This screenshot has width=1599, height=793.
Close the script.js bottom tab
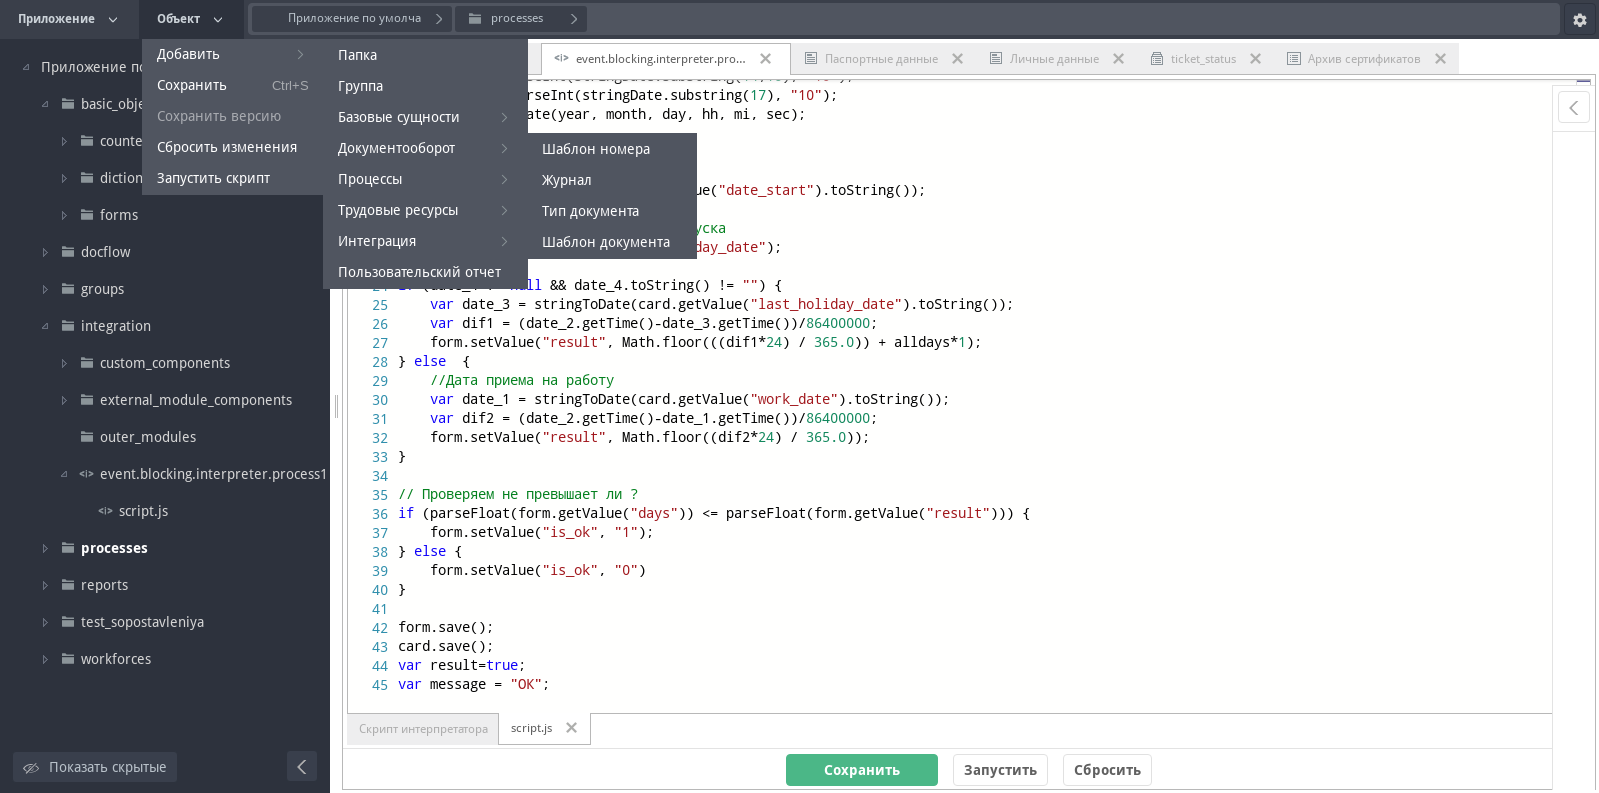pyautogui.click(x=571, y=728)
